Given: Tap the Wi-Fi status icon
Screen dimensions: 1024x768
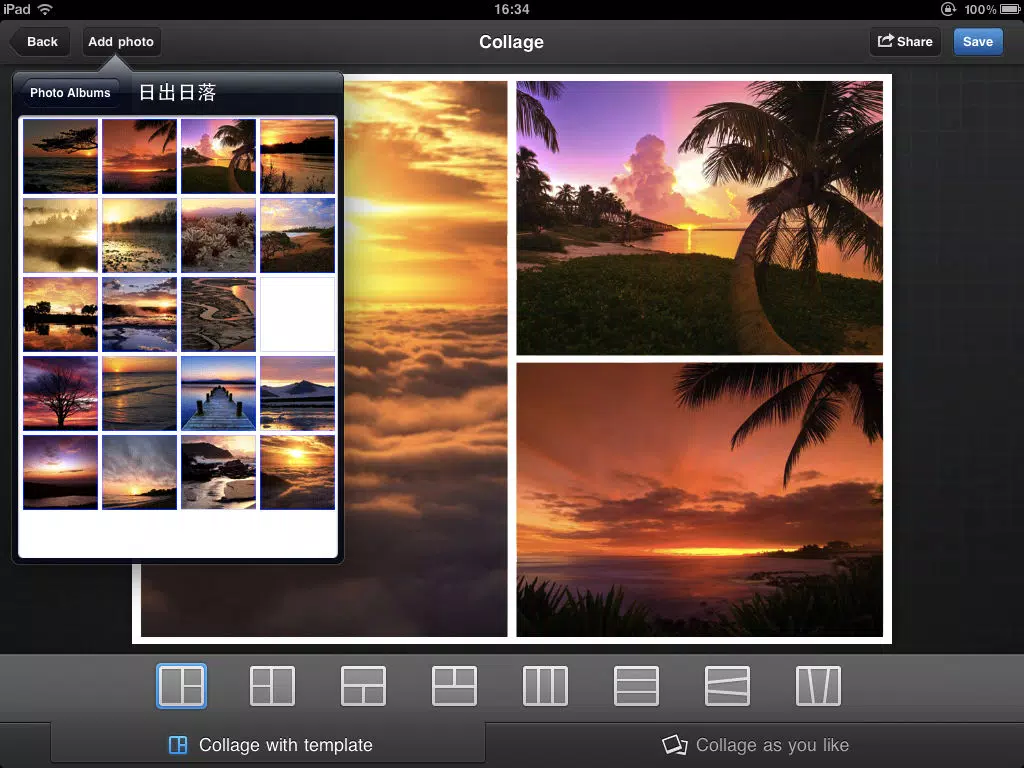Looking at the screenshot, I should (x=45, y=9).
